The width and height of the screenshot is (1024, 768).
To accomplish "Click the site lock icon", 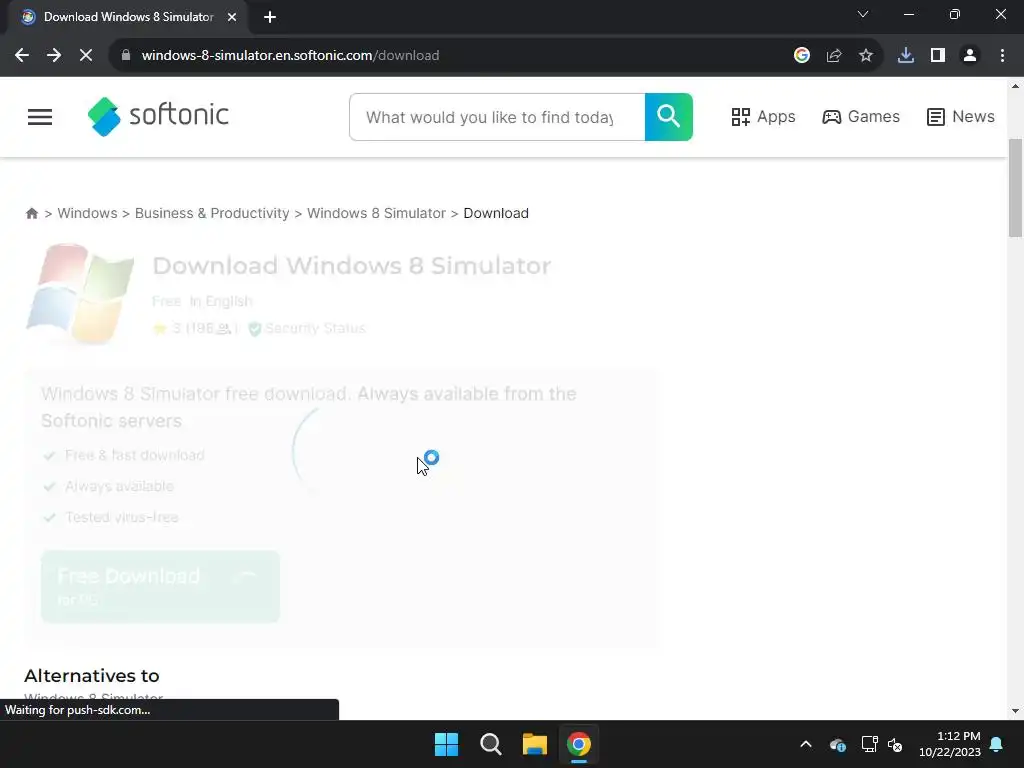I will (126, 56).
